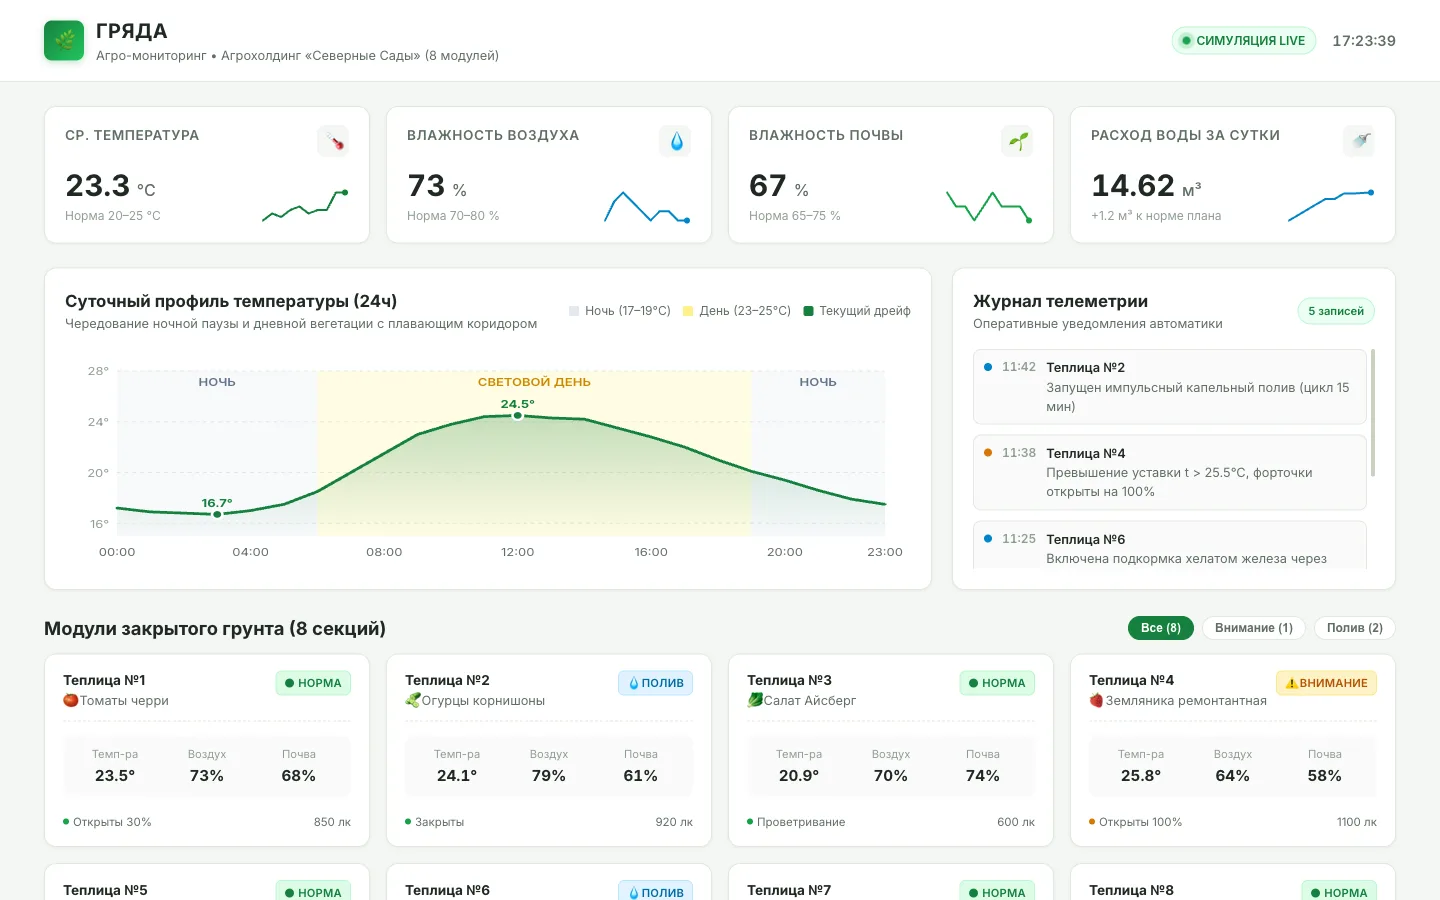The image size is (1440, 900).
Task: Click the Теплица №4 card title
Action: click(x=1131, y=680)
